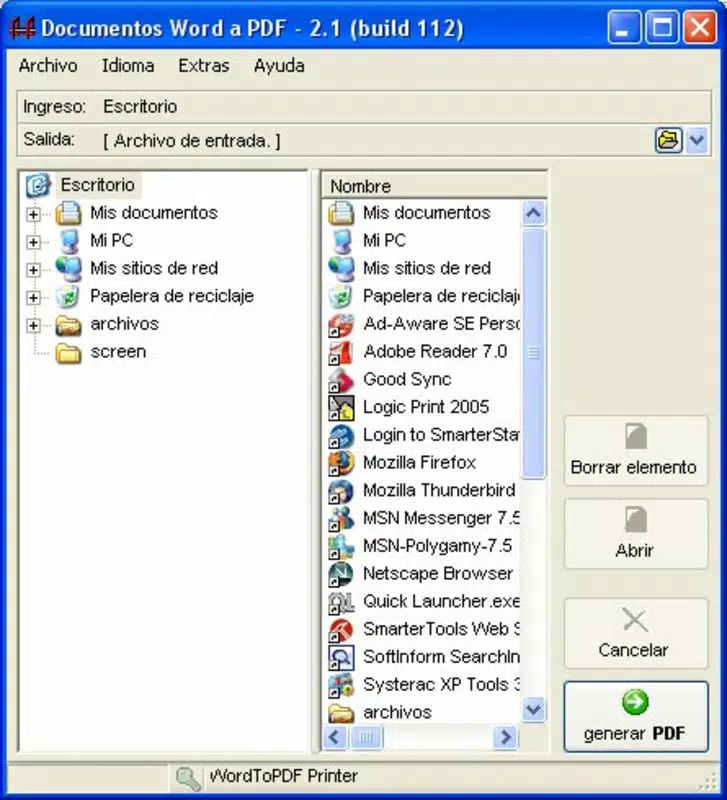Select Mis sitios de red in Nombre list
This screenshot has height=800, width=727.
(427, 268)
